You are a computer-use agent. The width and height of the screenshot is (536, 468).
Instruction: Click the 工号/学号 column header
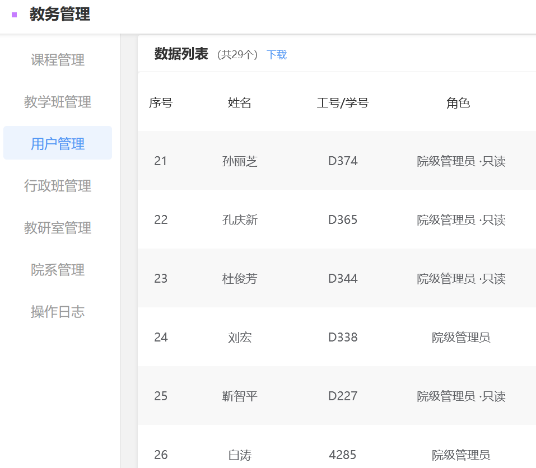[343, 103]
